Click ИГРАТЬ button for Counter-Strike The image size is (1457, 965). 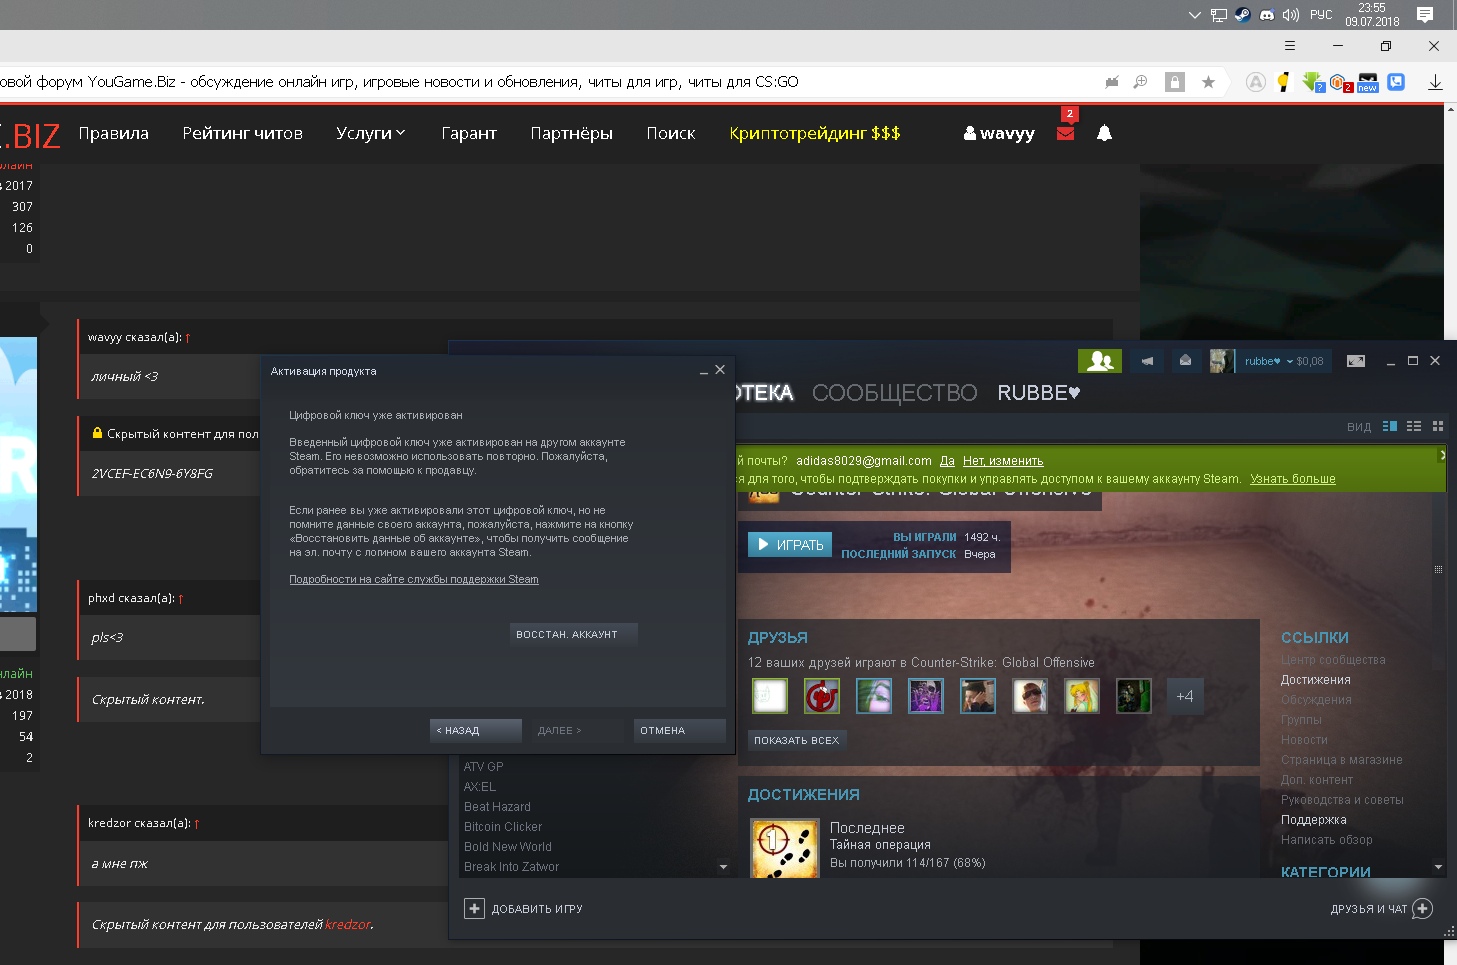click(790, 545)
